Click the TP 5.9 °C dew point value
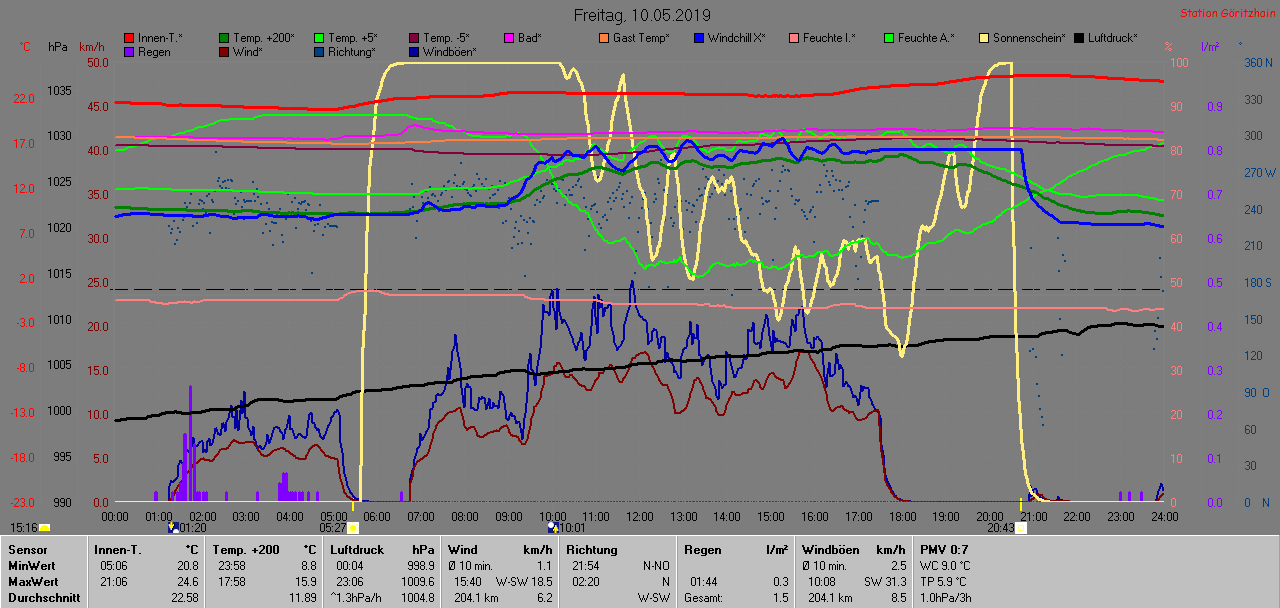 944,581
